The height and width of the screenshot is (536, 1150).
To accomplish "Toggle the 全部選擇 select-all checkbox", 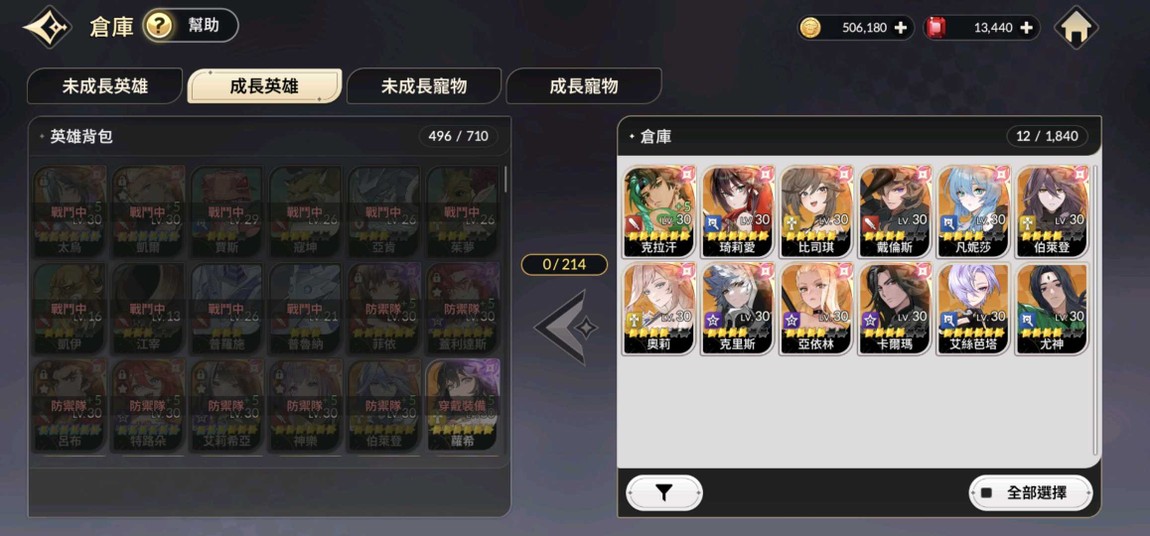I will 986,493.
